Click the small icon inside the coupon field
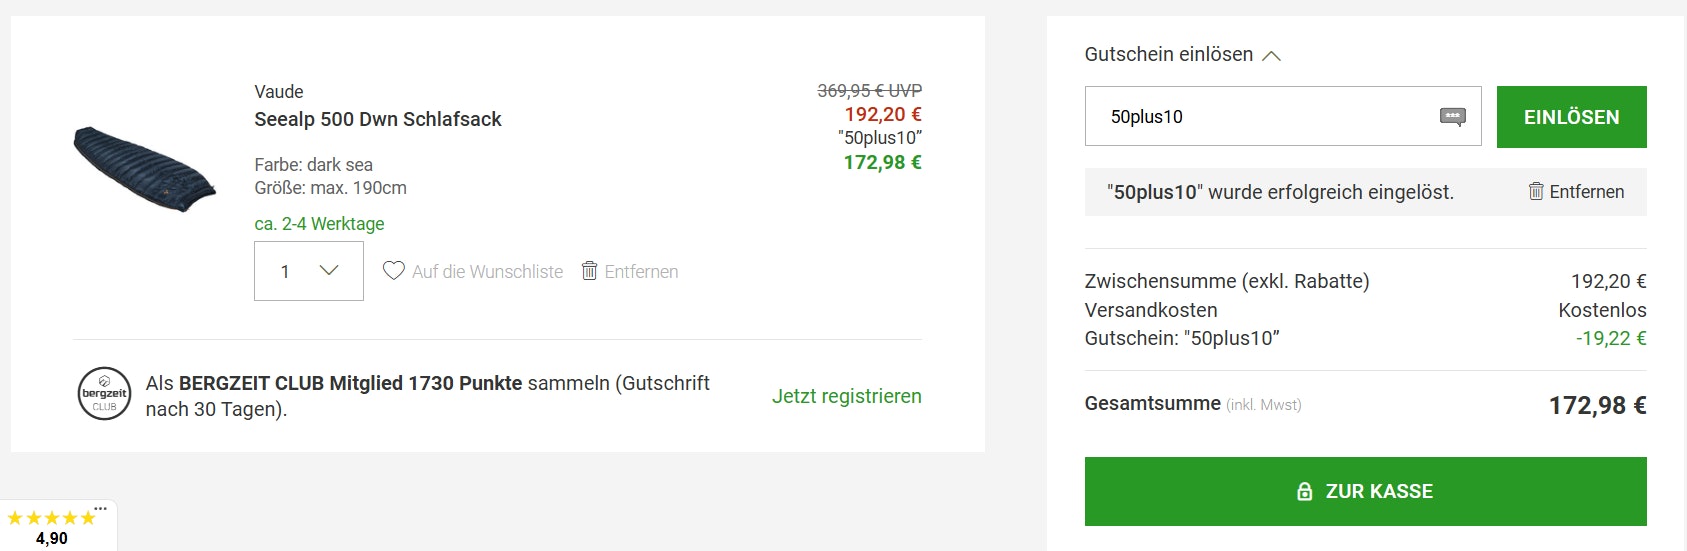 tap(1452, 117)
